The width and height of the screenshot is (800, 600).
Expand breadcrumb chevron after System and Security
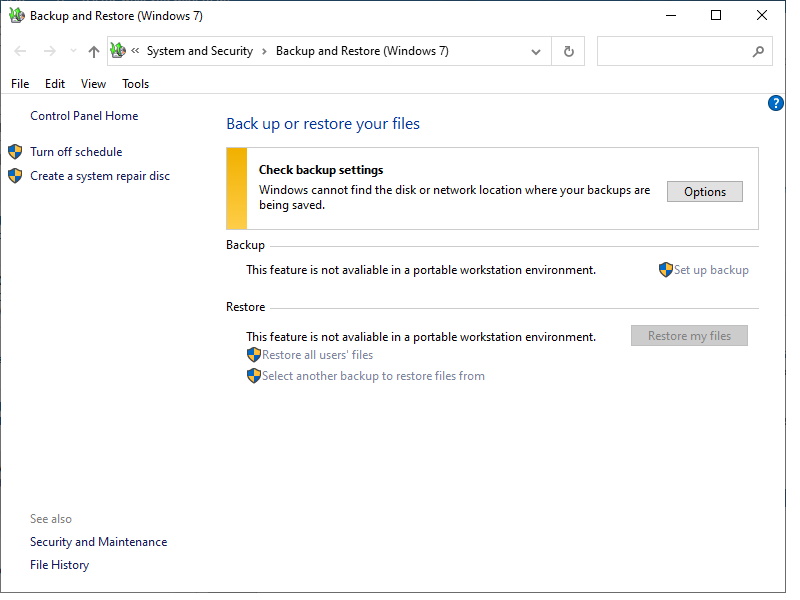pos(264,52)
